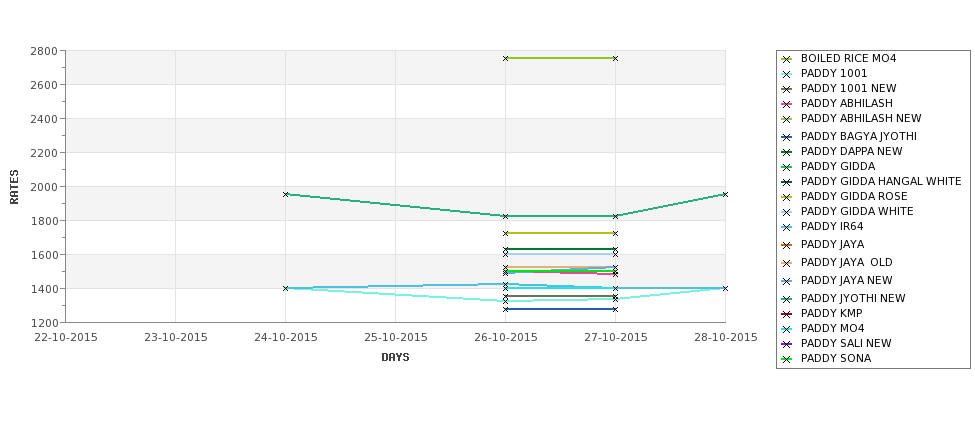Click the PADDY ABHILASH pink legend marker
The width and height of the screenshot is (975, 429).
[x=787, y=104]
